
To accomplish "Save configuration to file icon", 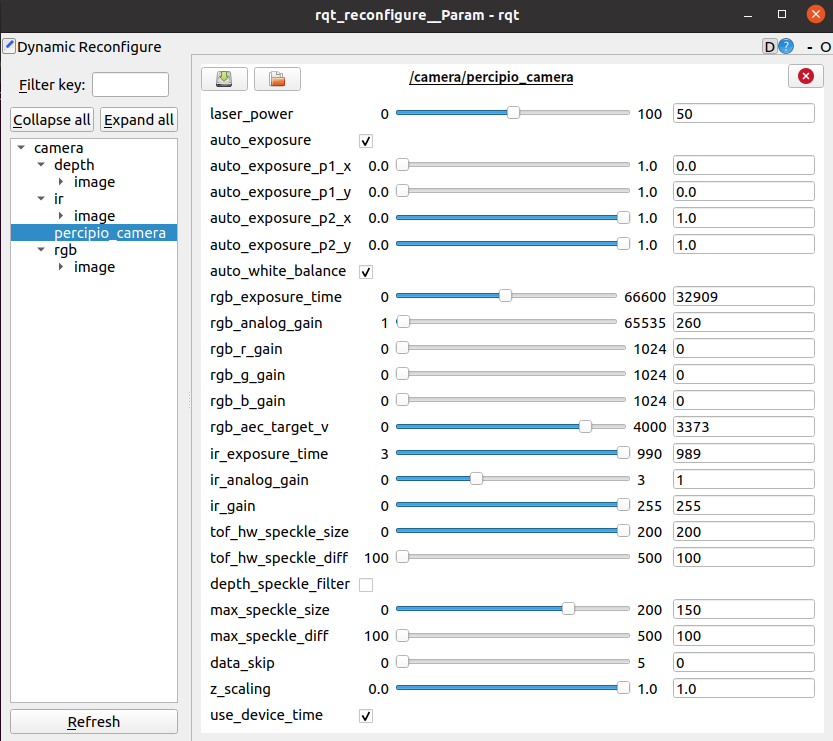I will pyautogui.click(x=224, y=79).
